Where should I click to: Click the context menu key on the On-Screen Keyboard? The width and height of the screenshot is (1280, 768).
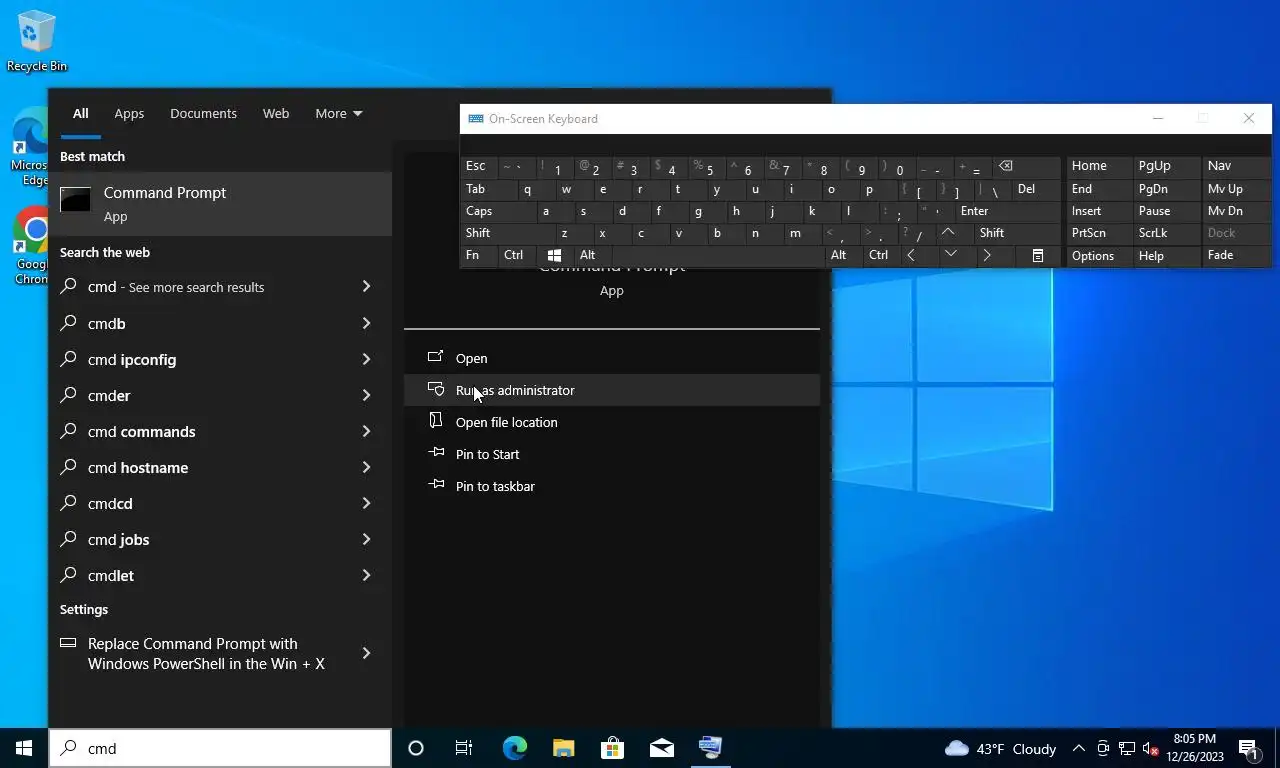tap(1038, 255)
